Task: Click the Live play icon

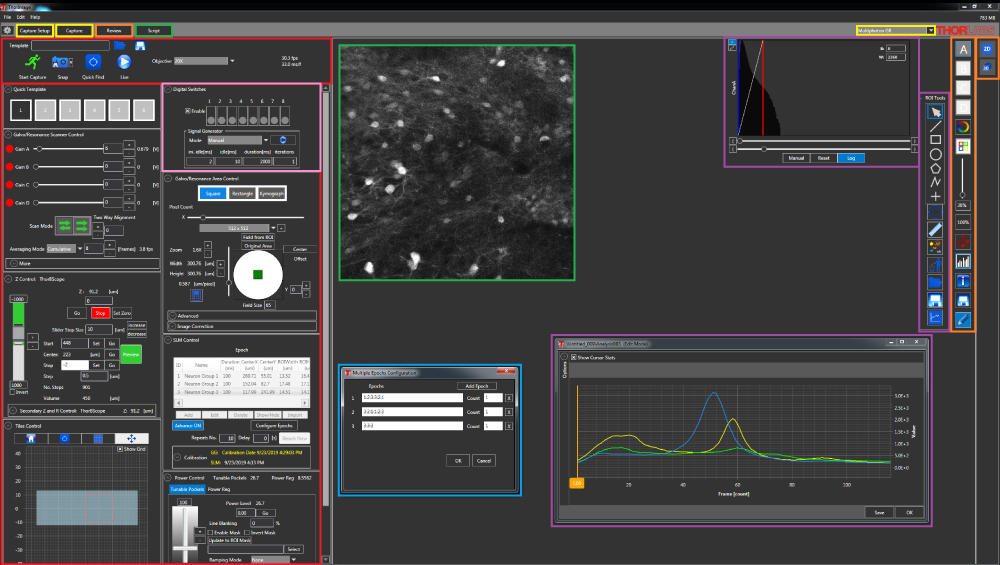Action: [x=125, y=62]
